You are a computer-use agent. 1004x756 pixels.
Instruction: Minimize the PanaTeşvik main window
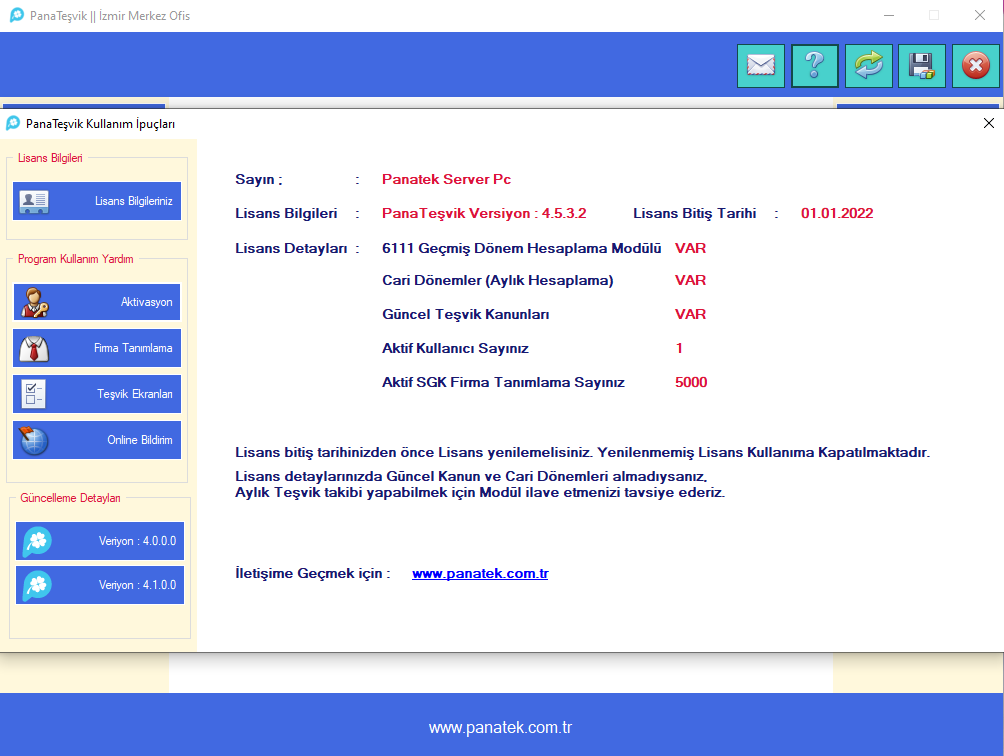click(889, 15)
